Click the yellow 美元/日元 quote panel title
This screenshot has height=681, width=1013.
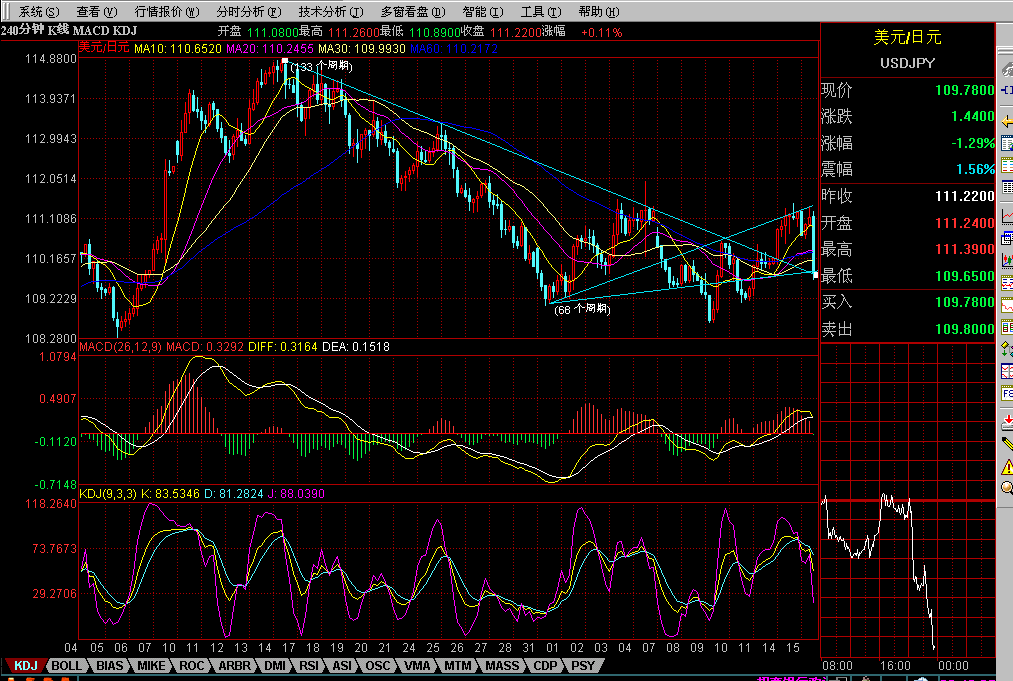tap(907, 37)
